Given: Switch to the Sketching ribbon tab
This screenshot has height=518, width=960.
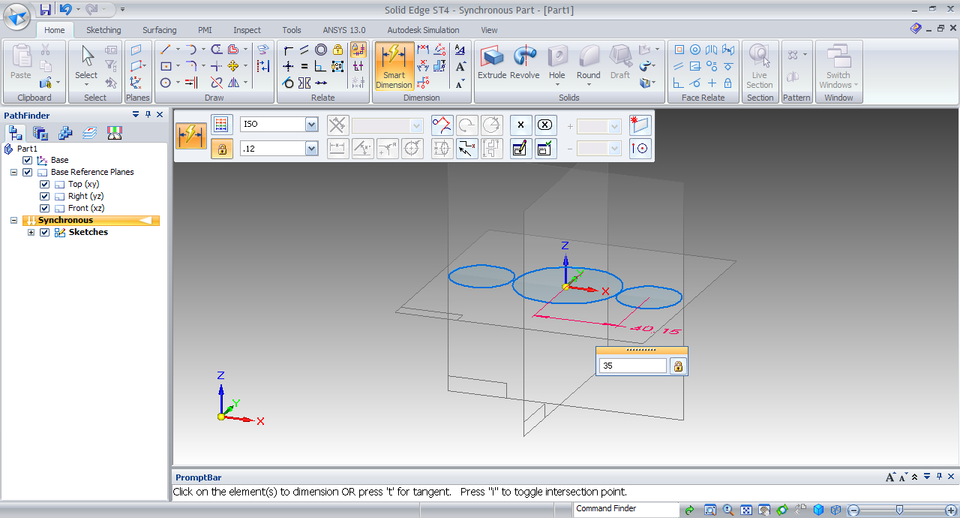Looking at the screenshot, I should pos(103,30).
